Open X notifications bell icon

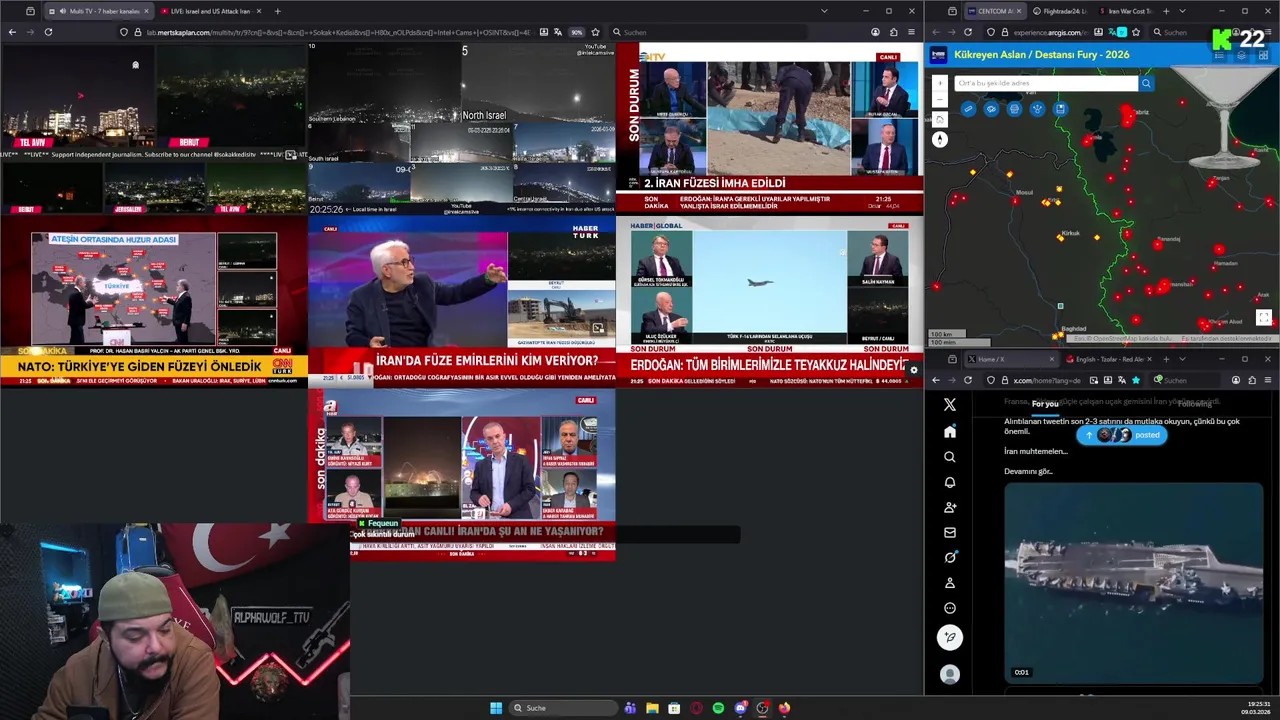point(950,482)
